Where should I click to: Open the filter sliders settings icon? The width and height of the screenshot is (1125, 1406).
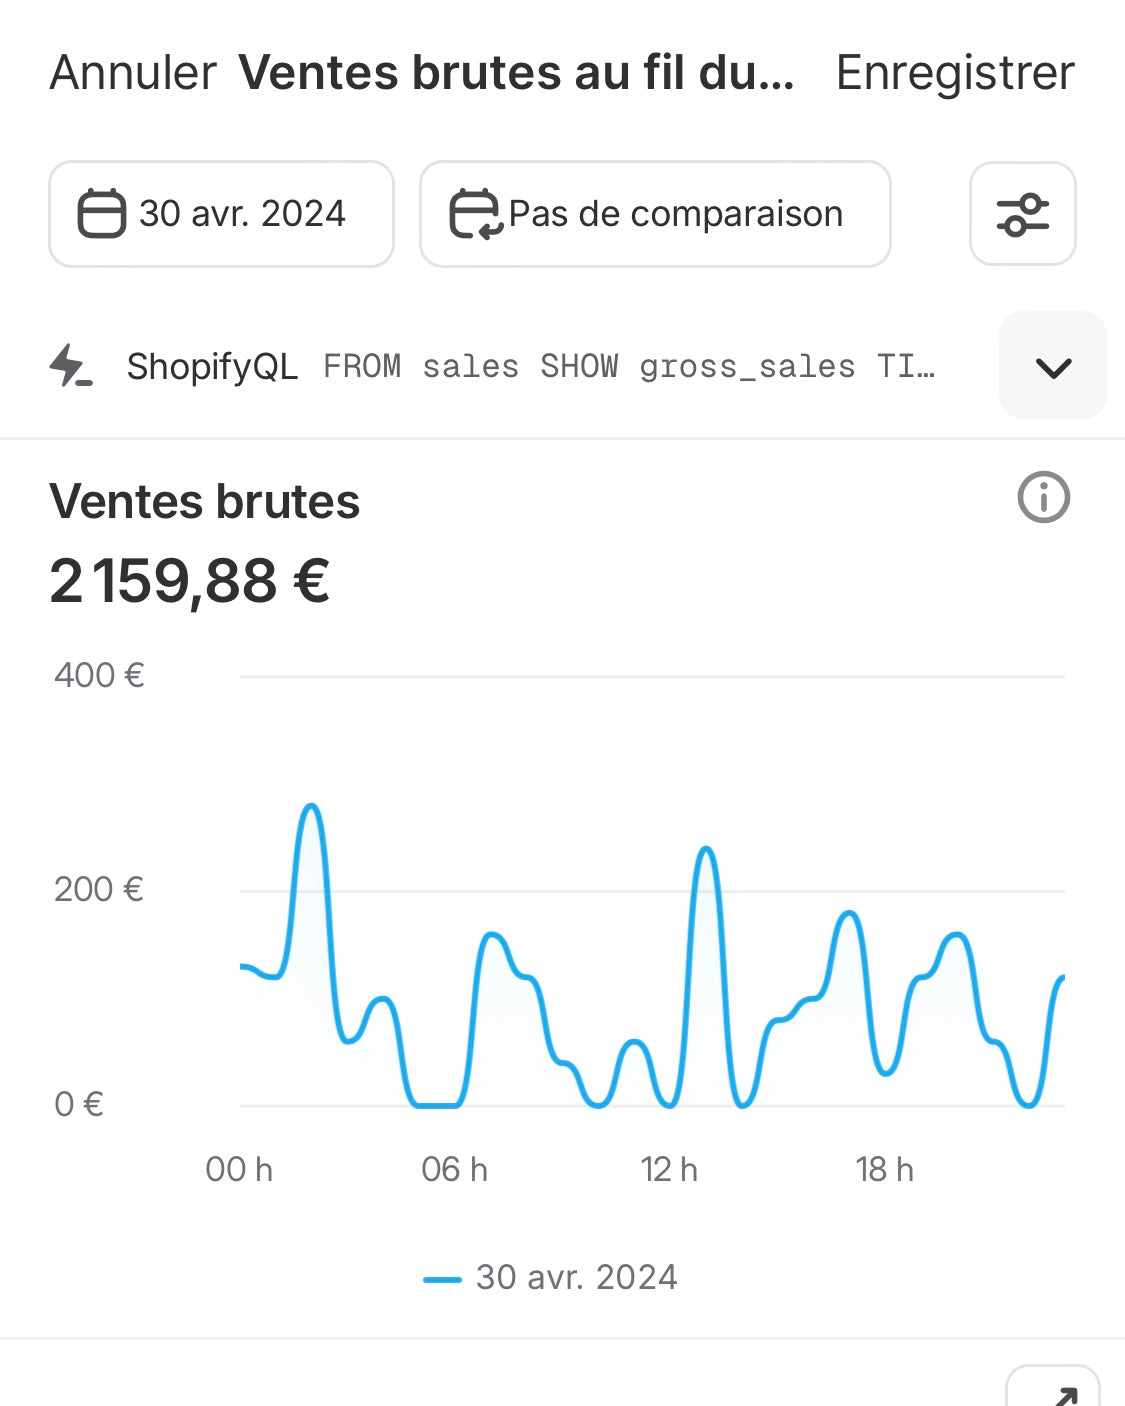[1022, 214]
